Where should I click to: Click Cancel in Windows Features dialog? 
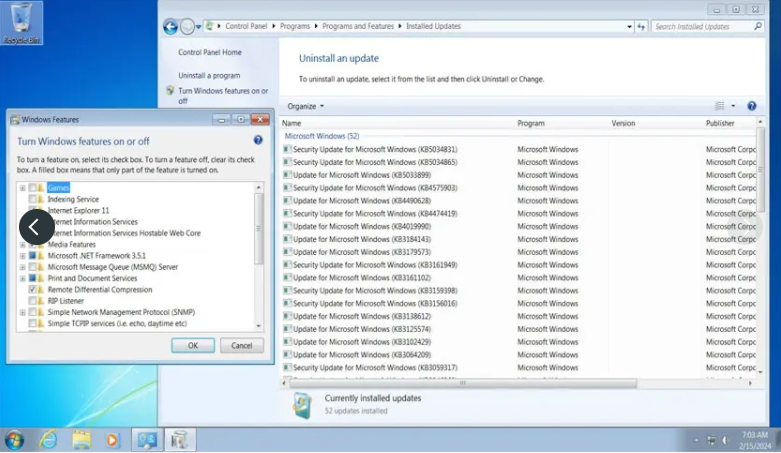242,345
